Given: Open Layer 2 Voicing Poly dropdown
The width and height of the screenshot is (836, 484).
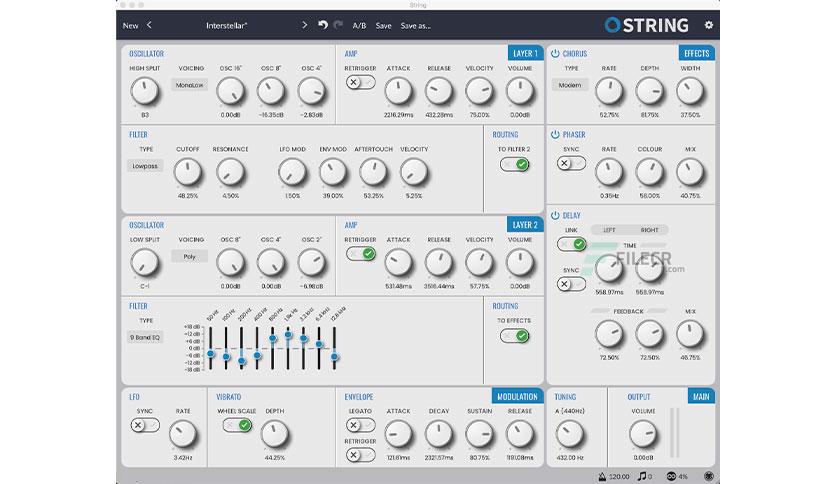Looking at the screenshot, I should pyautogui.click(x=190, y=256).
